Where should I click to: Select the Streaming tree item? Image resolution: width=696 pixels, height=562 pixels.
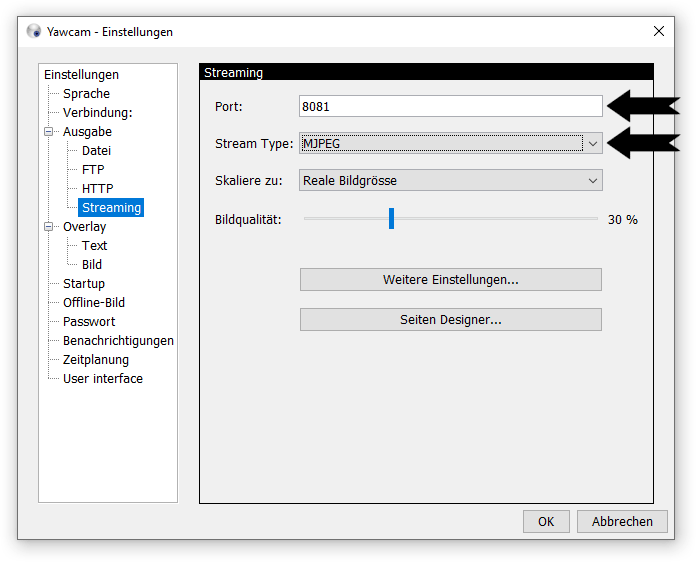pyautogui.click(x=111, y=208)
